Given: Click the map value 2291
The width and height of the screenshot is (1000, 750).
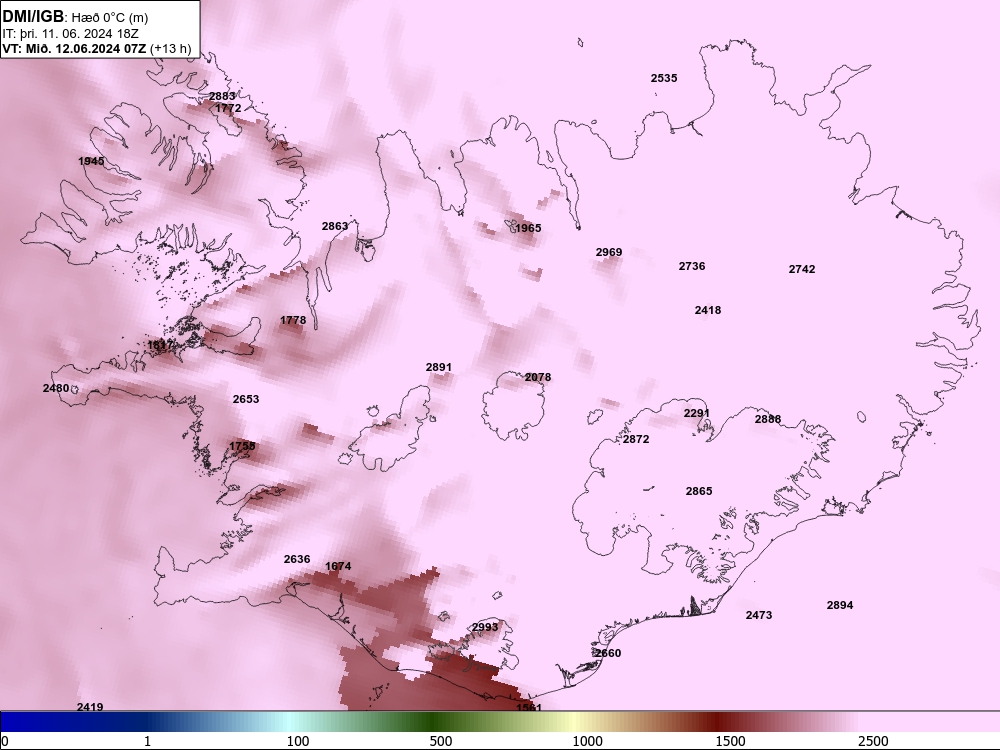Looking at the screenshot, I should 696,414.
